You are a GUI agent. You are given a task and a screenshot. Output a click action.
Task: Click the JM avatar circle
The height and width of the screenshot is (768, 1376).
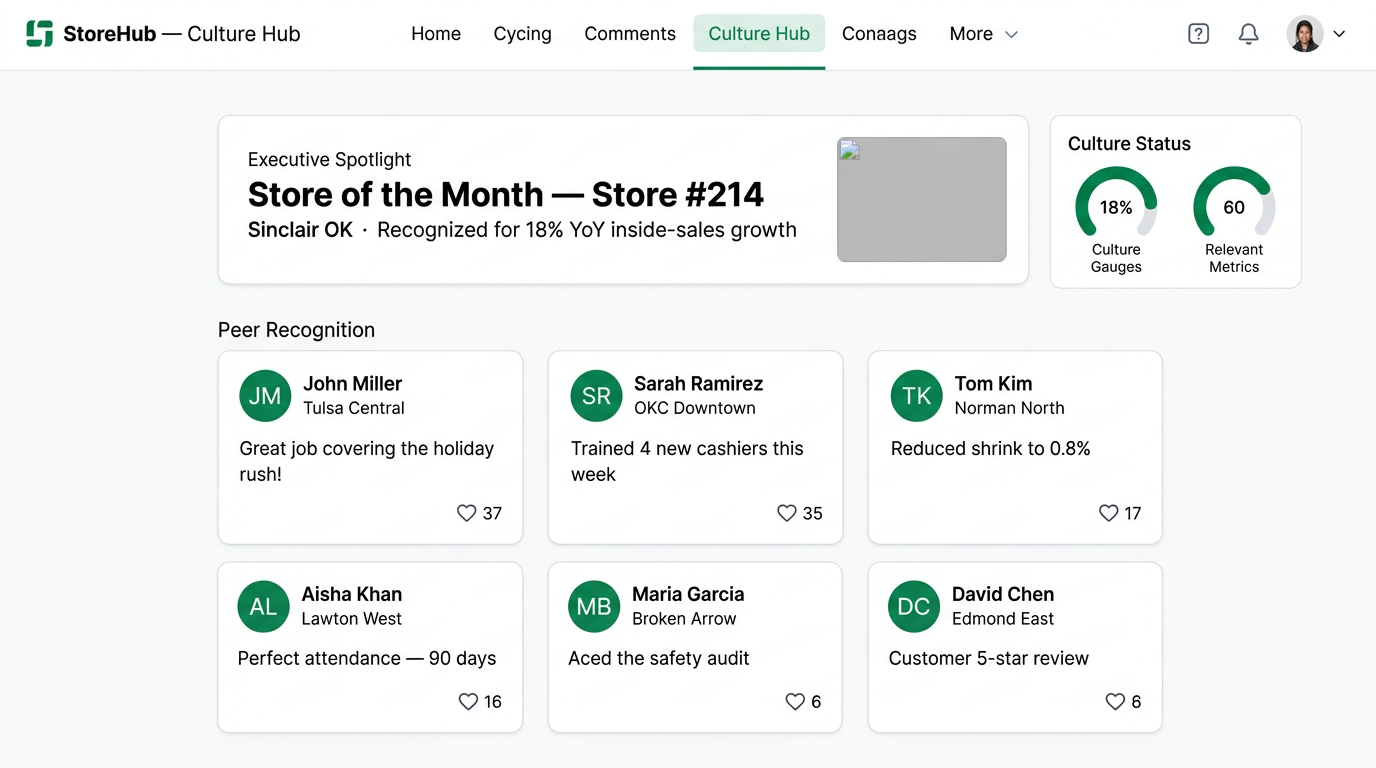point(265,396)
